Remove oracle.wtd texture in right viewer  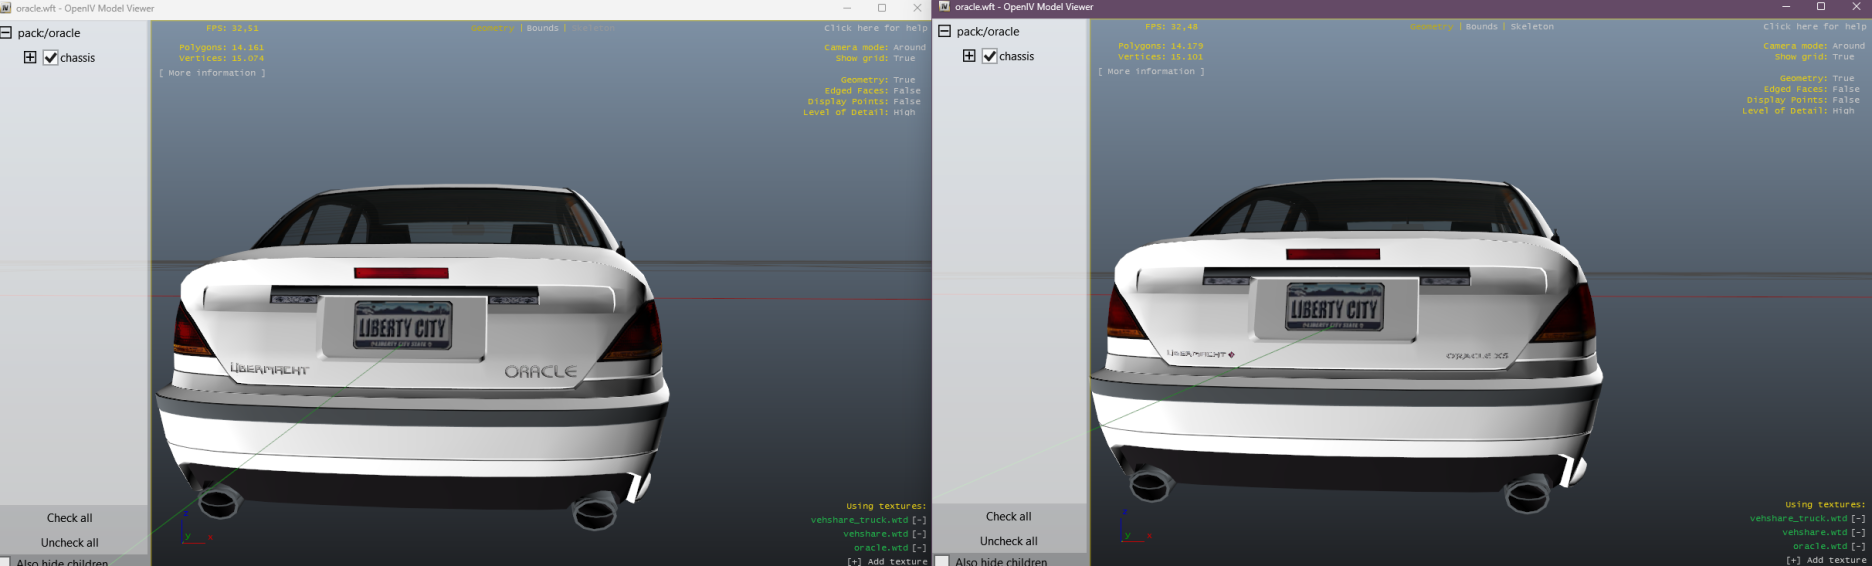coord(1858,546)
